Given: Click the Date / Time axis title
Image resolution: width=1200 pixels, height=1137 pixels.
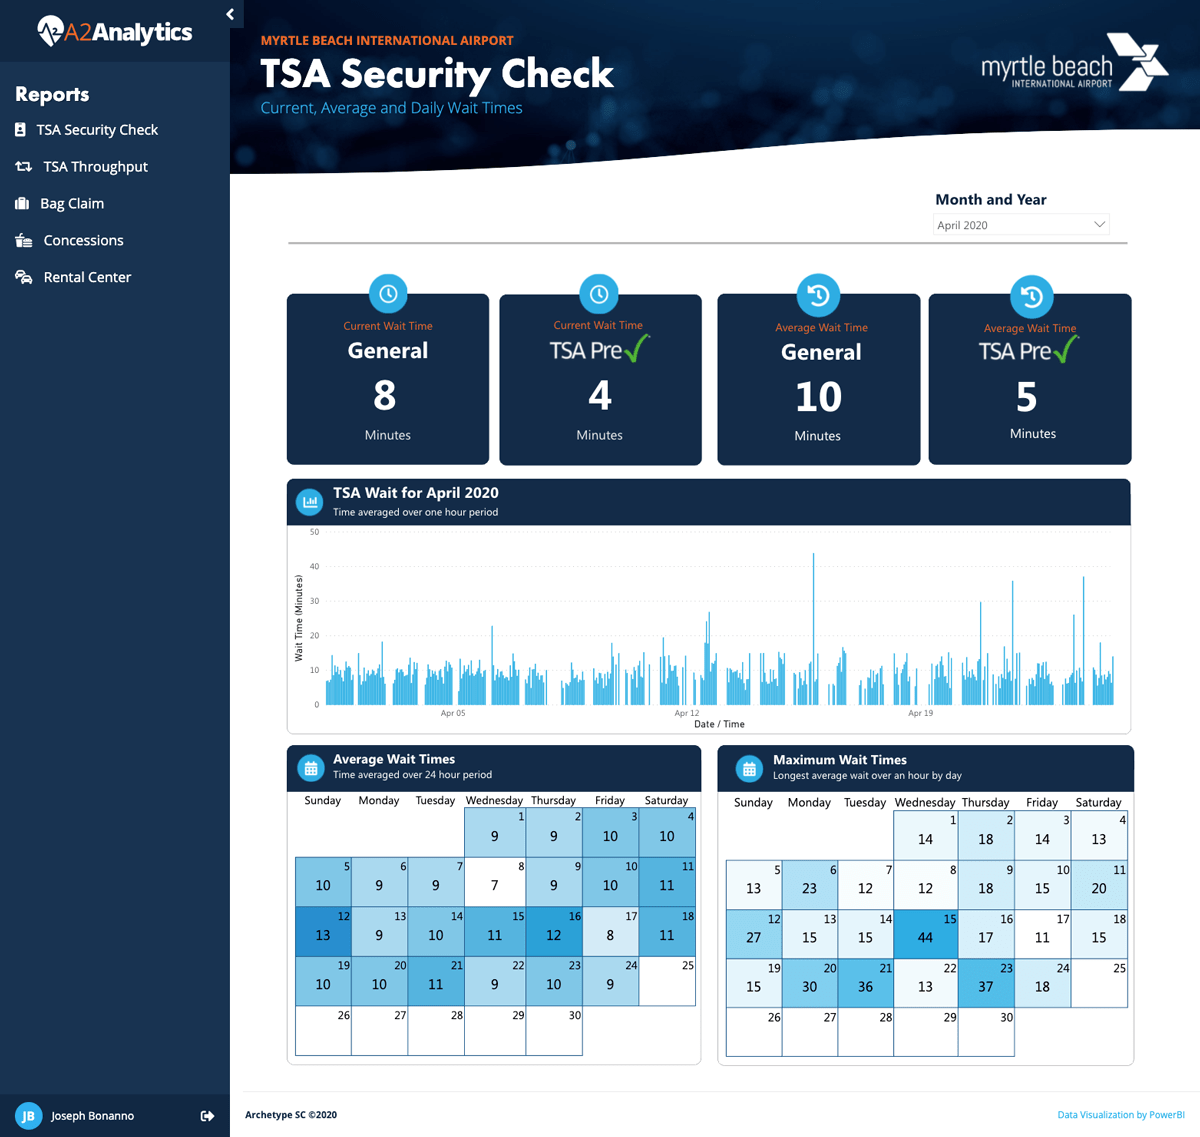Looking at the screenshot, I should (x=719, y=724).
